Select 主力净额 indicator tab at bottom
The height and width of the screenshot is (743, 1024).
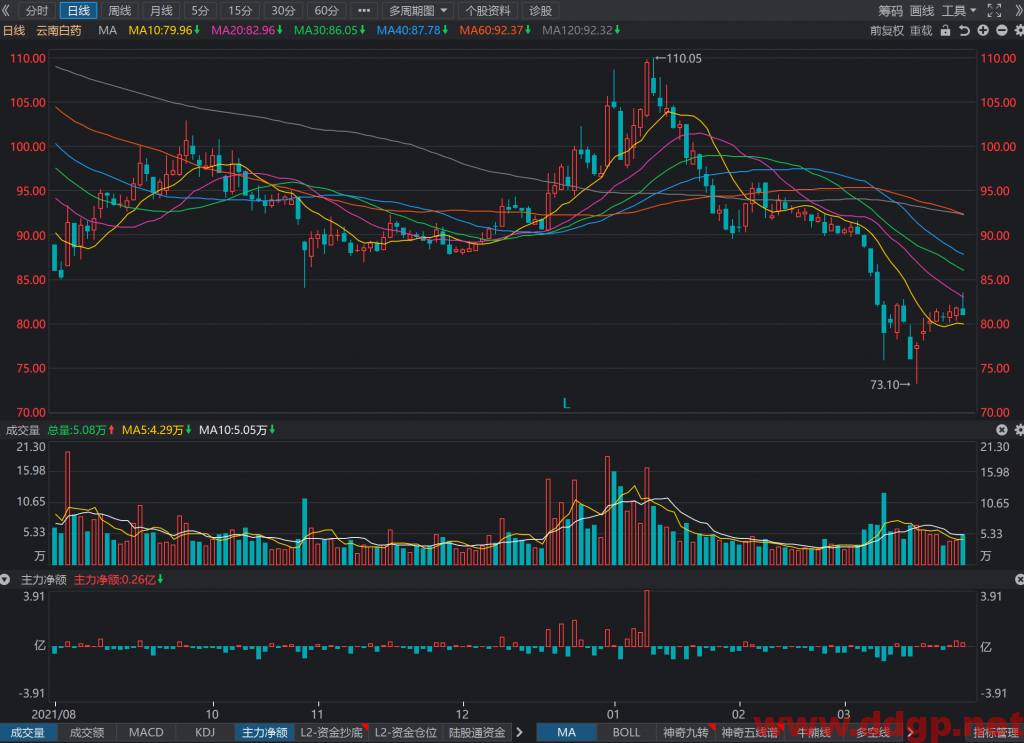264,733
